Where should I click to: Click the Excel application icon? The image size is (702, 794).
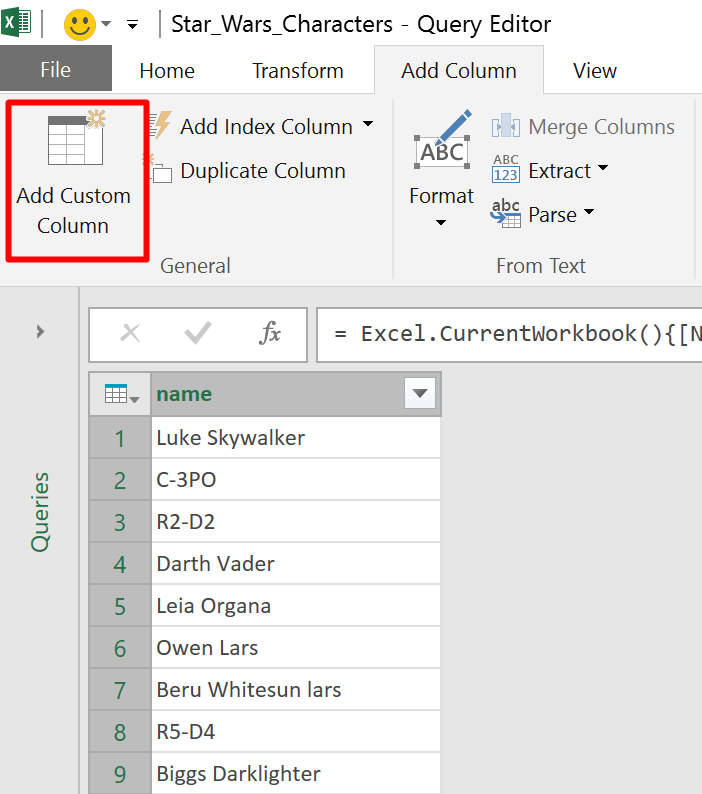(16, 23)
